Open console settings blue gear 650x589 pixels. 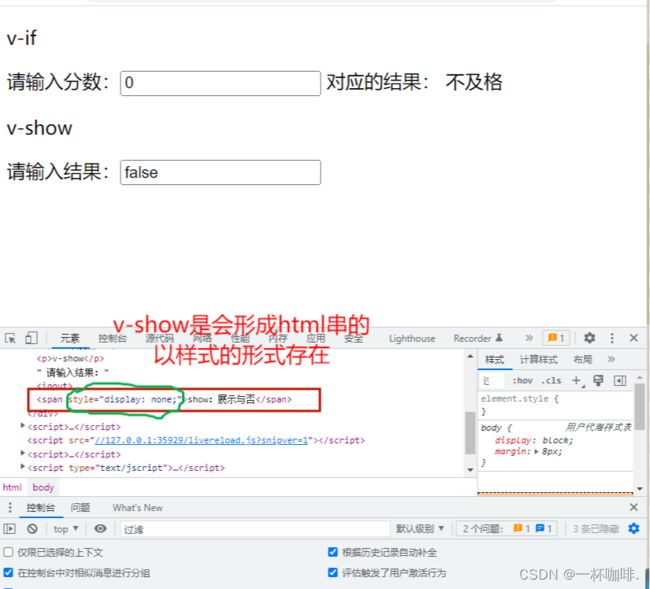pos(633,528)
